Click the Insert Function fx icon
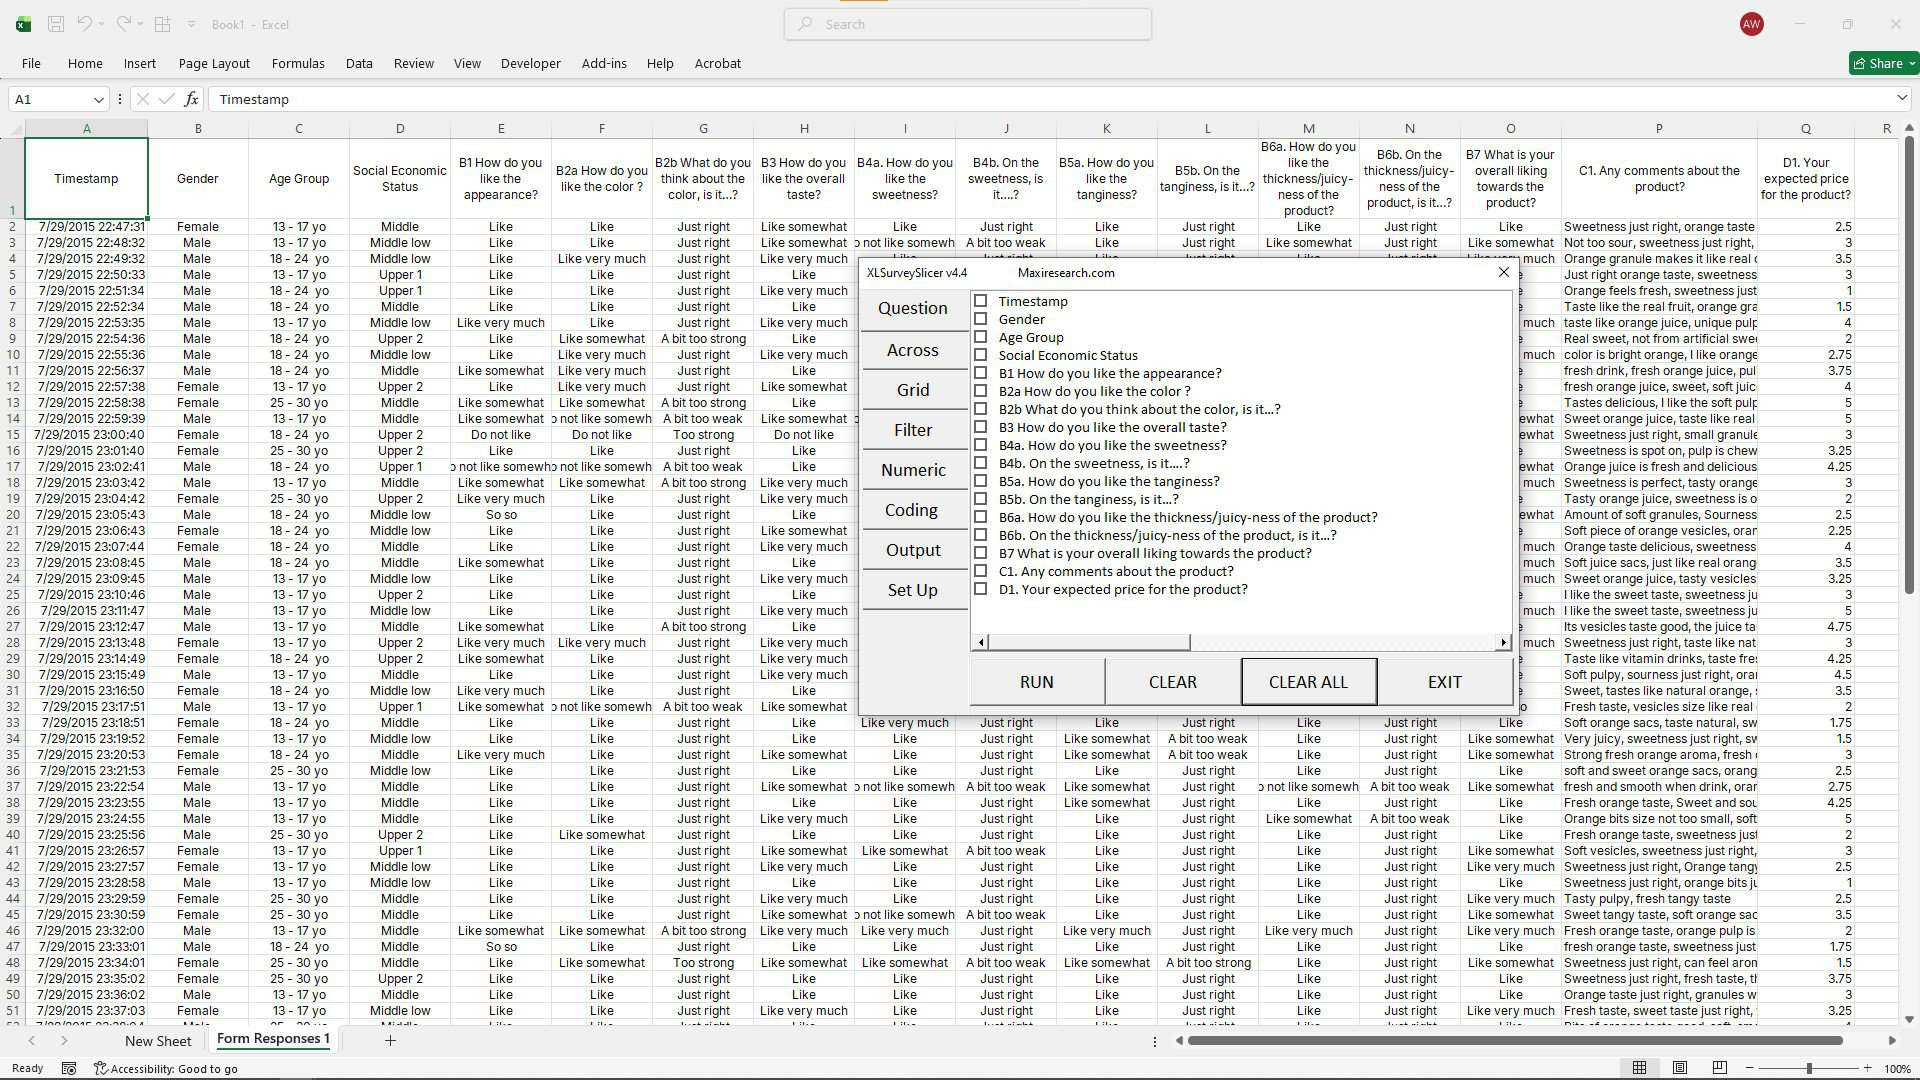The image size is (1920, 1080). [191, 99]
